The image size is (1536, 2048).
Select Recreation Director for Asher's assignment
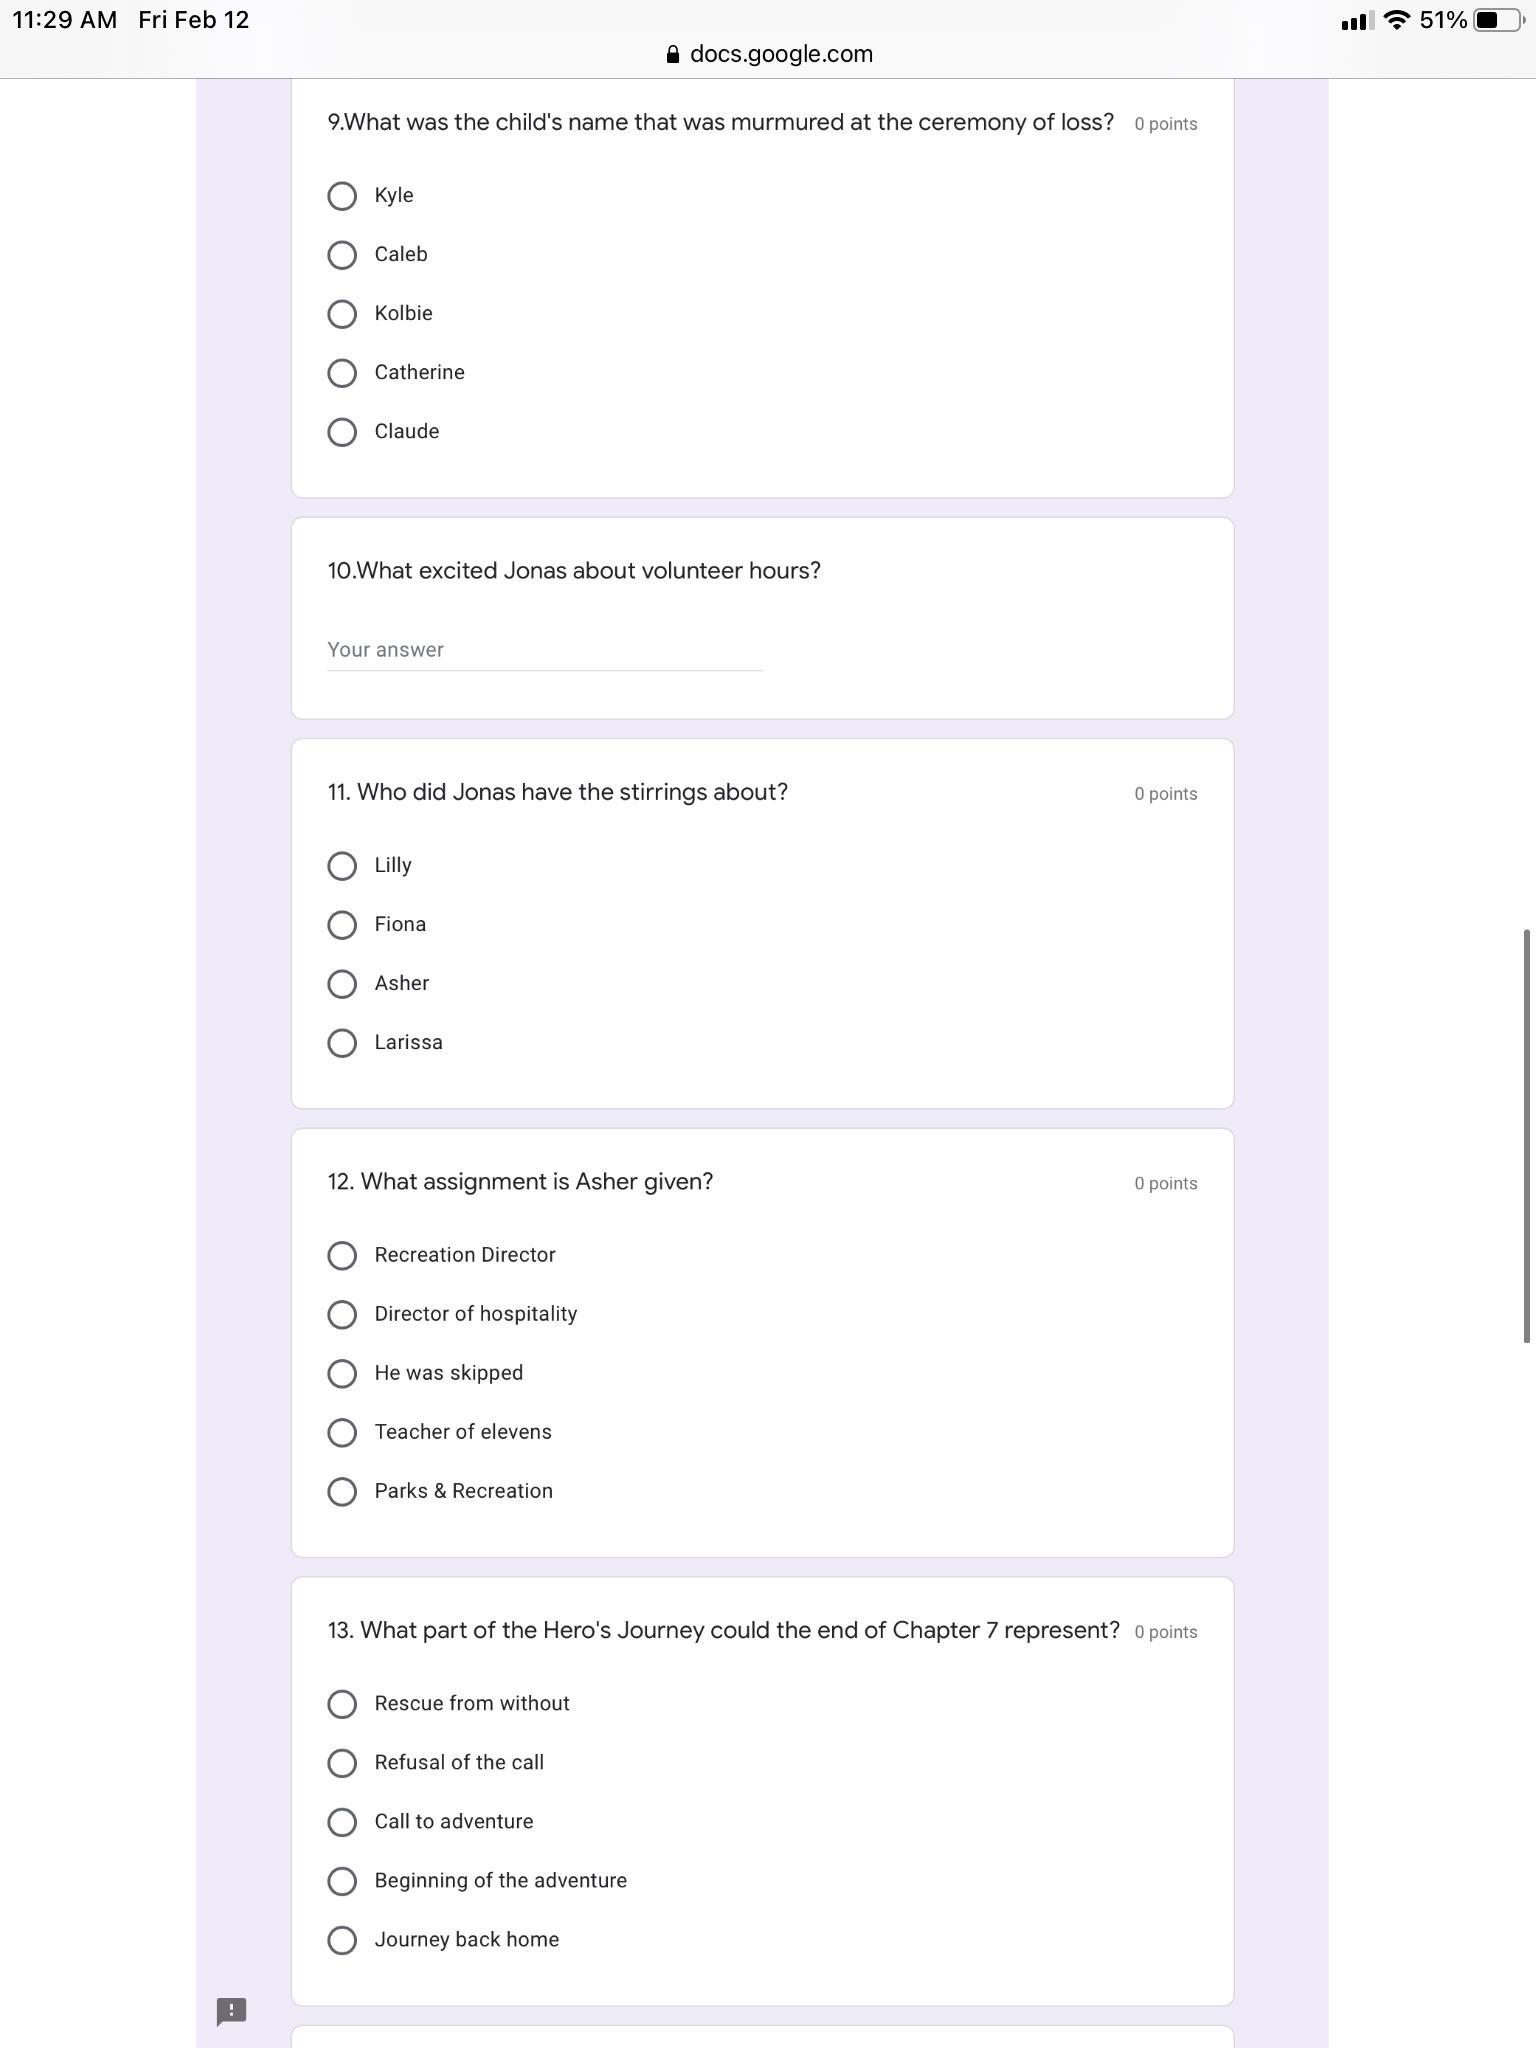point(342,1255)
